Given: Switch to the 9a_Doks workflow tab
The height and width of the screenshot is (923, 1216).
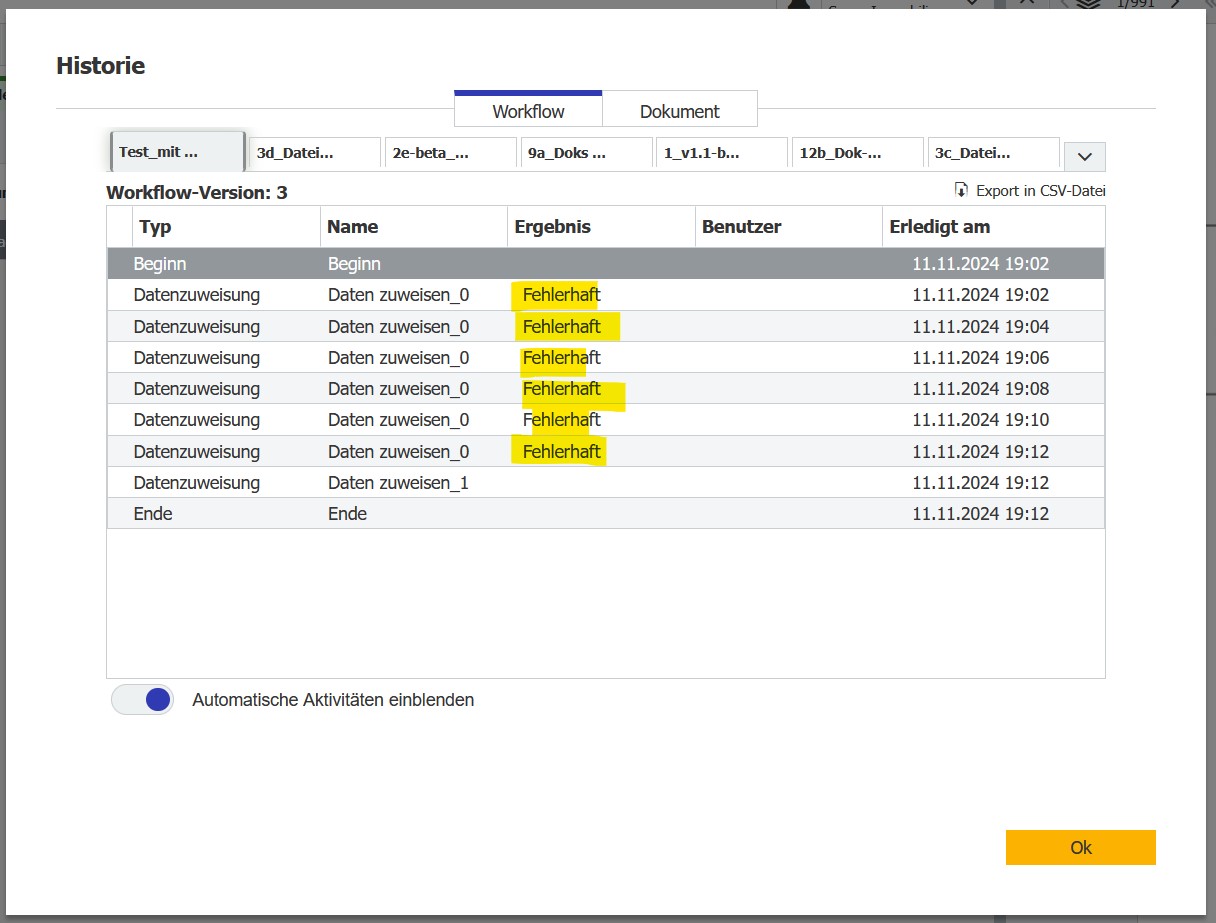Looking at the screenshot, I should click(586, 153).
